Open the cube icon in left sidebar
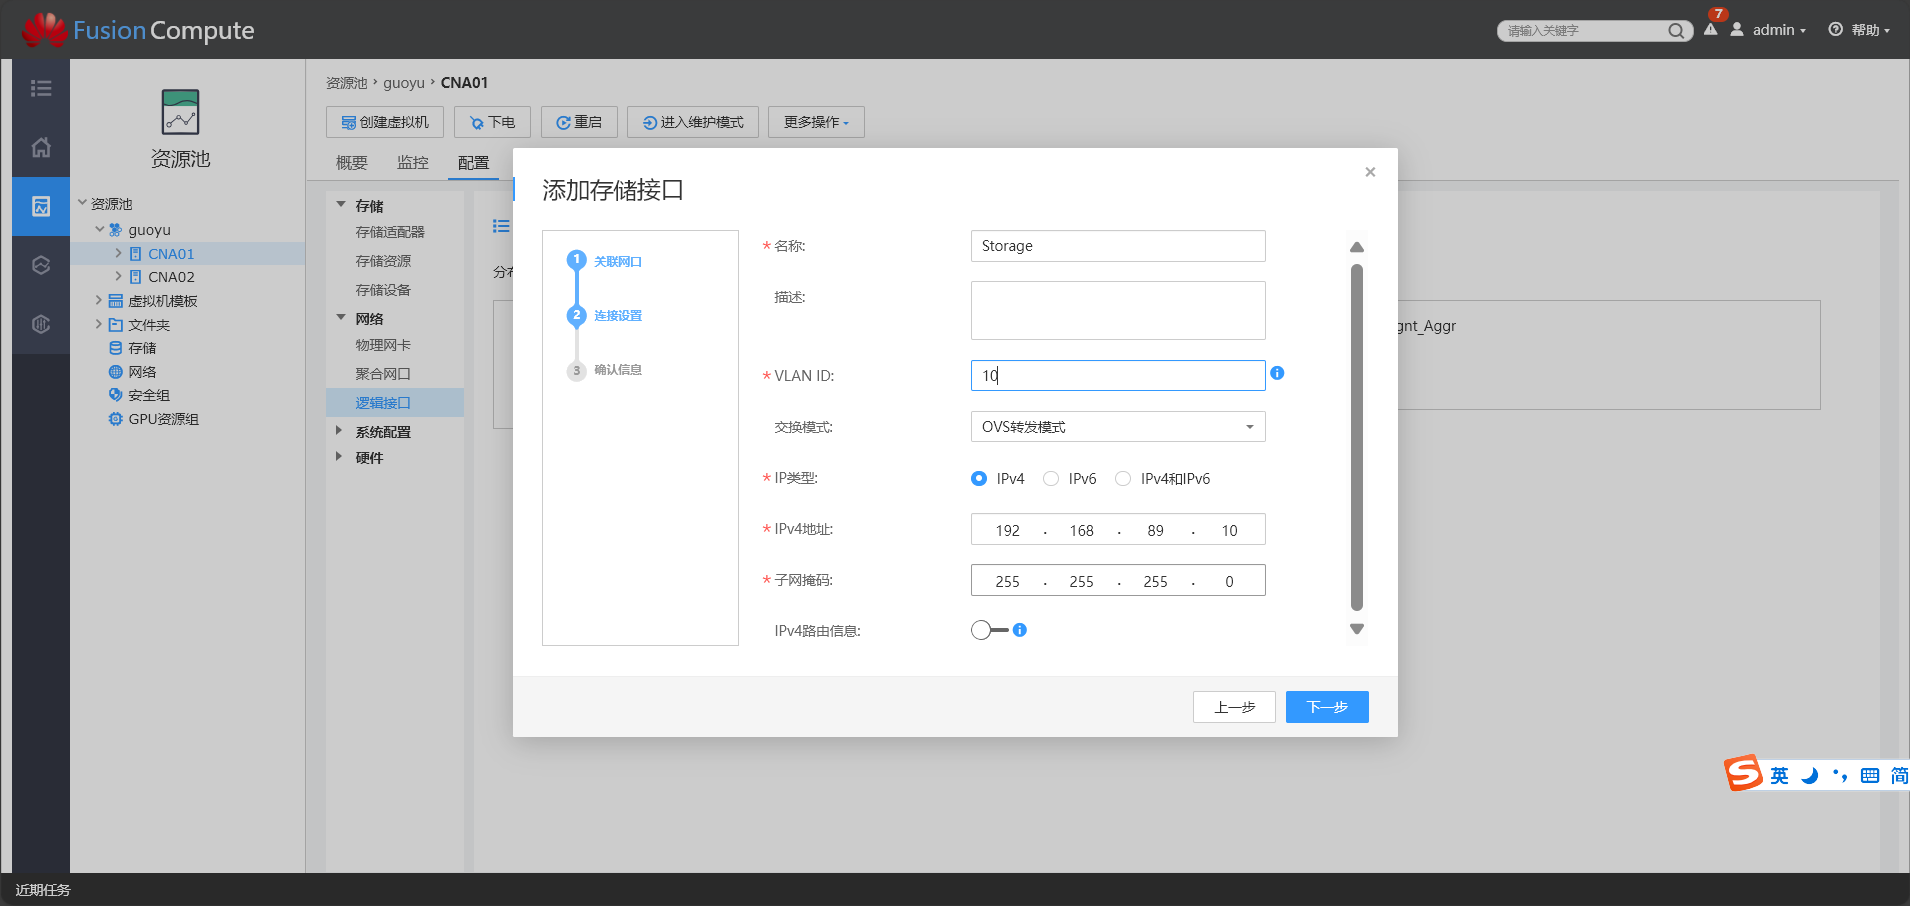 pos(41,265)
